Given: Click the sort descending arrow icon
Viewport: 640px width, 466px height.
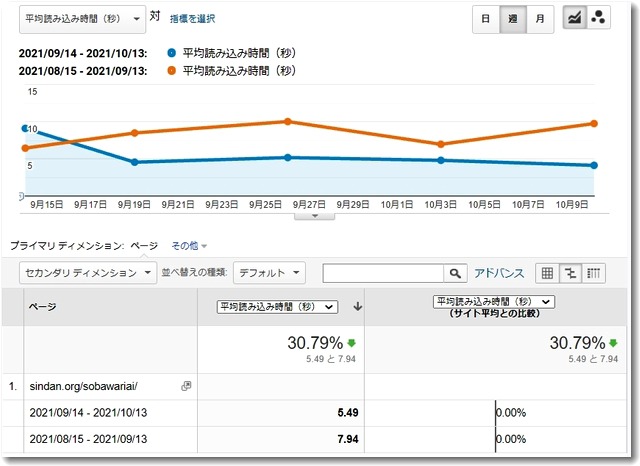Looking at the screenshot, I should (x=358, y=306).
